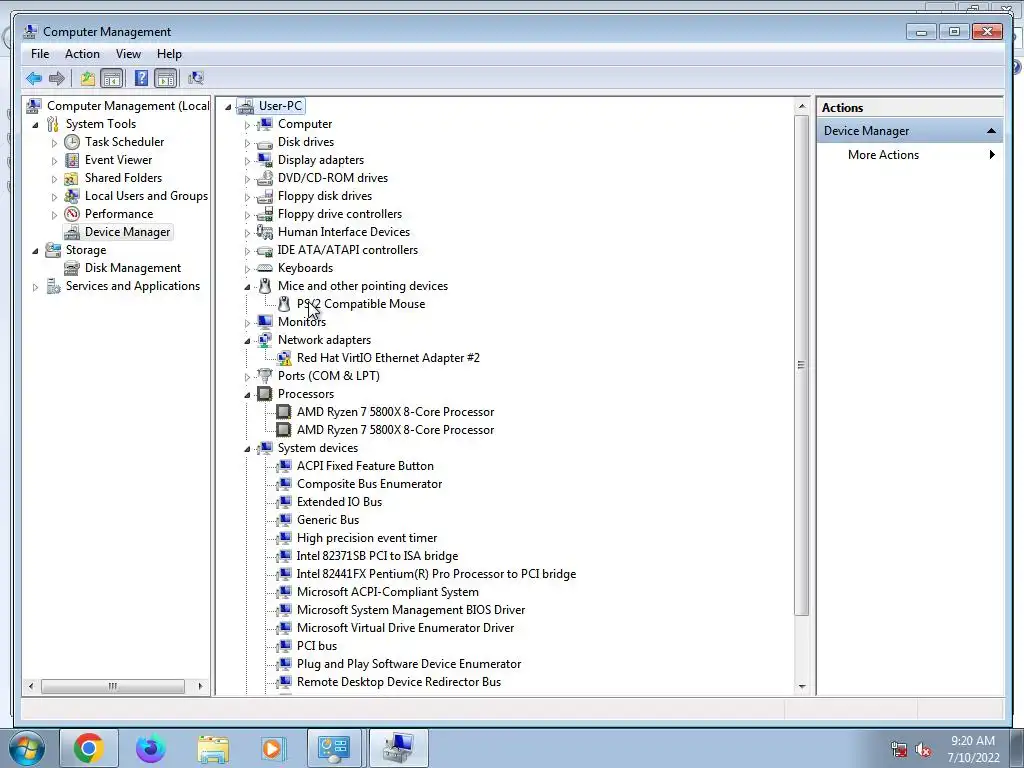Select PCI bus device
Screen dimensions: 1024x768
pos(317,646)
